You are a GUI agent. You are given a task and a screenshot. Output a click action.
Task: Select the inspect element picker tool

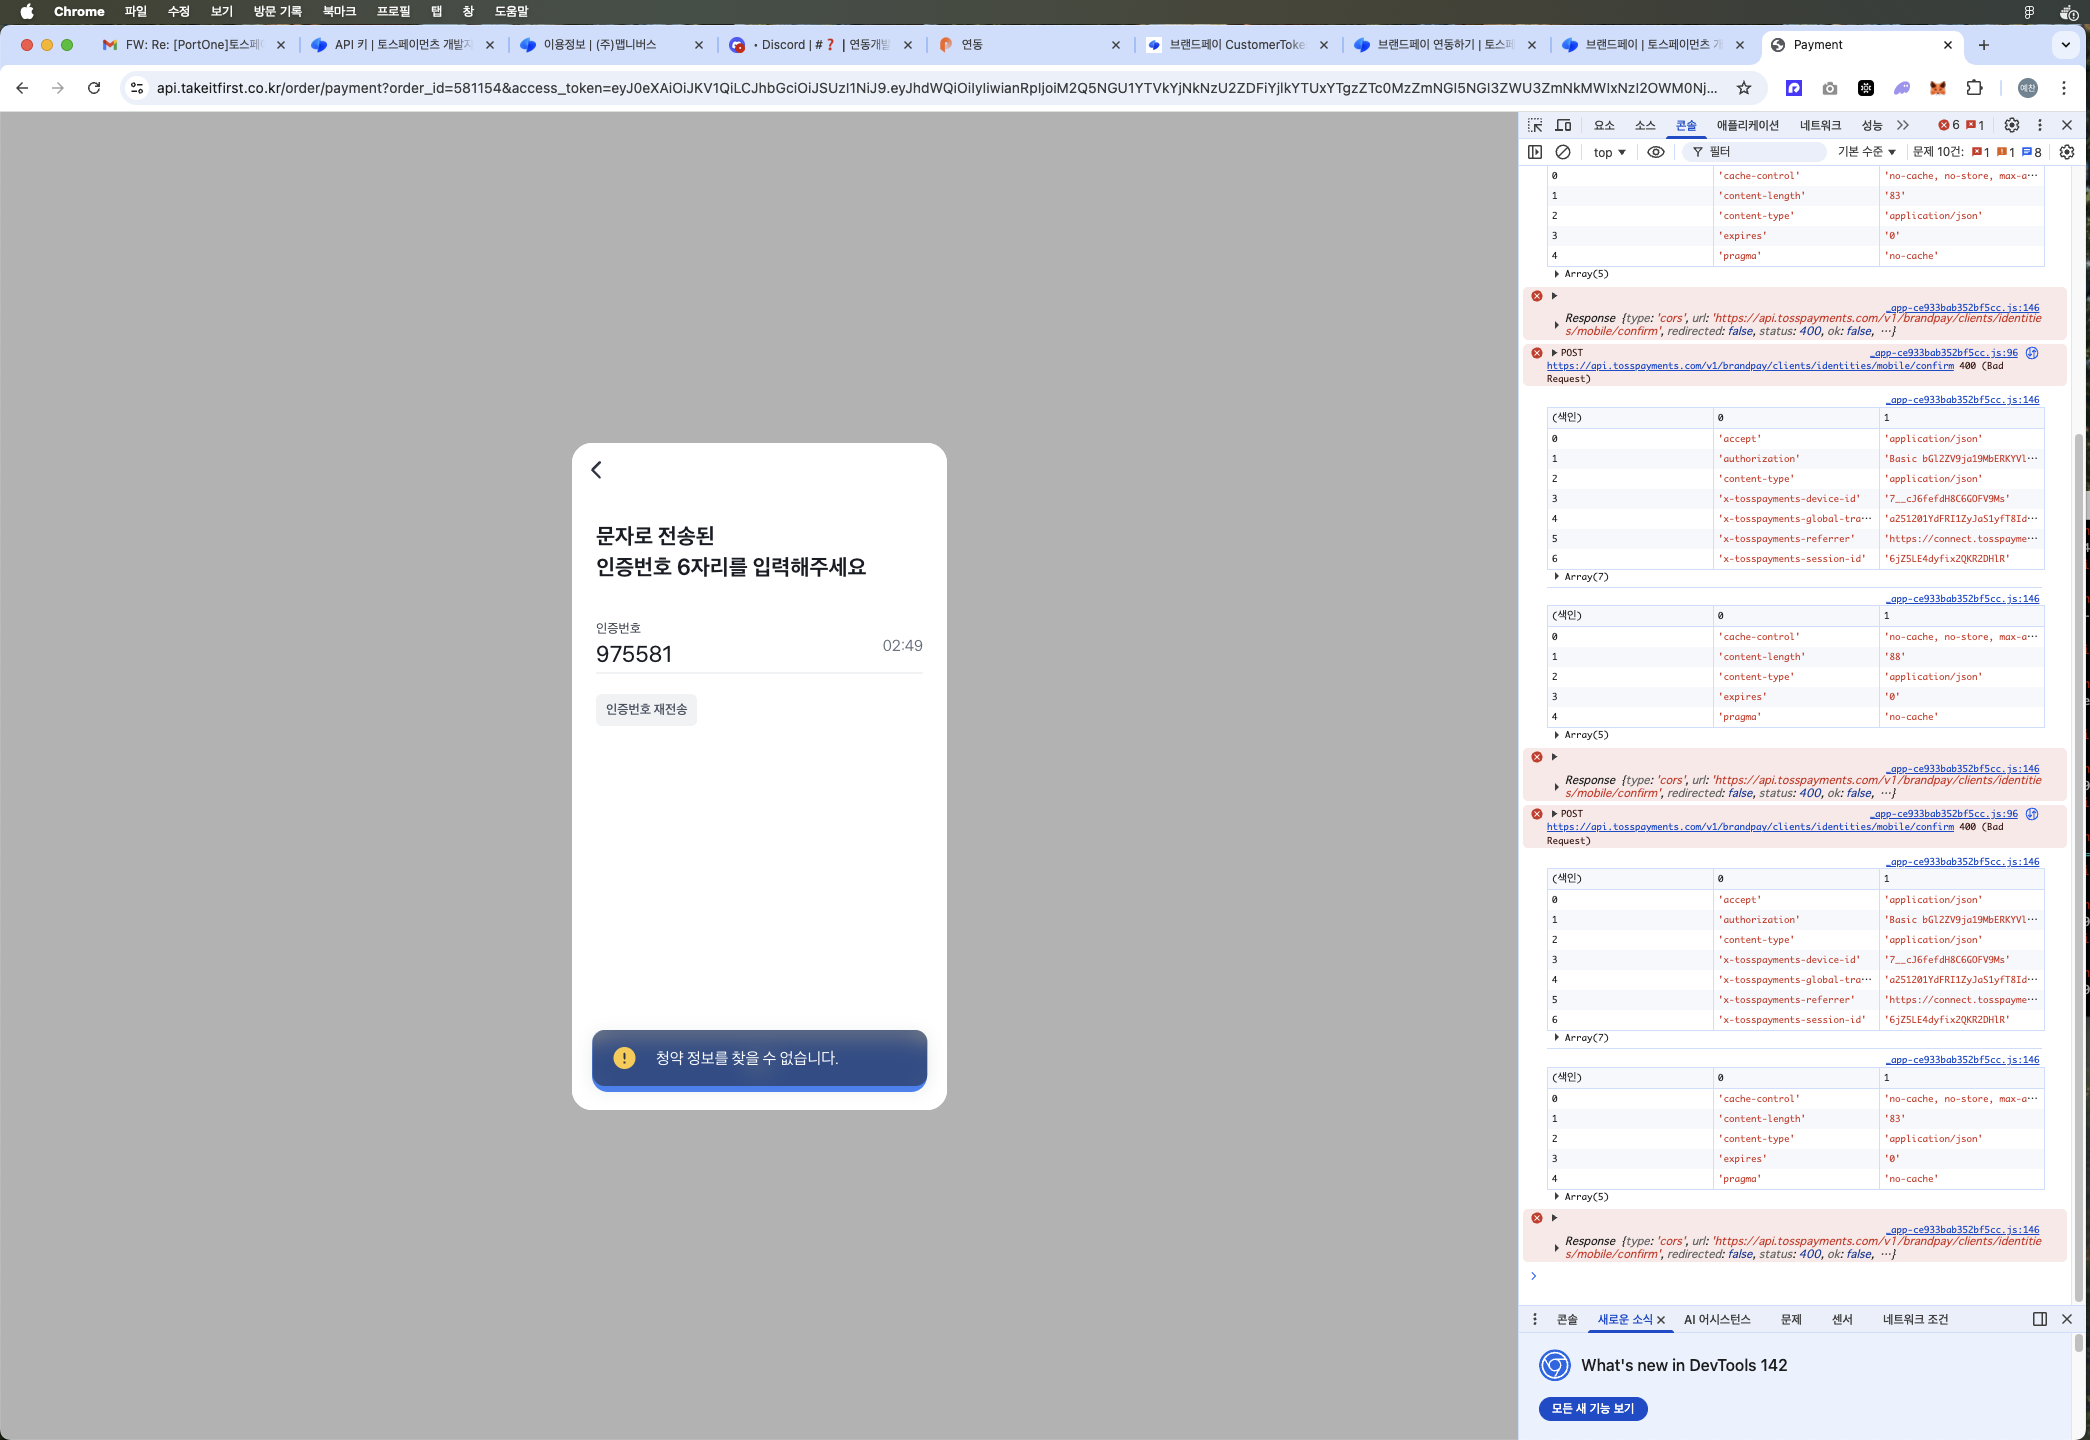click(1535, 125)
